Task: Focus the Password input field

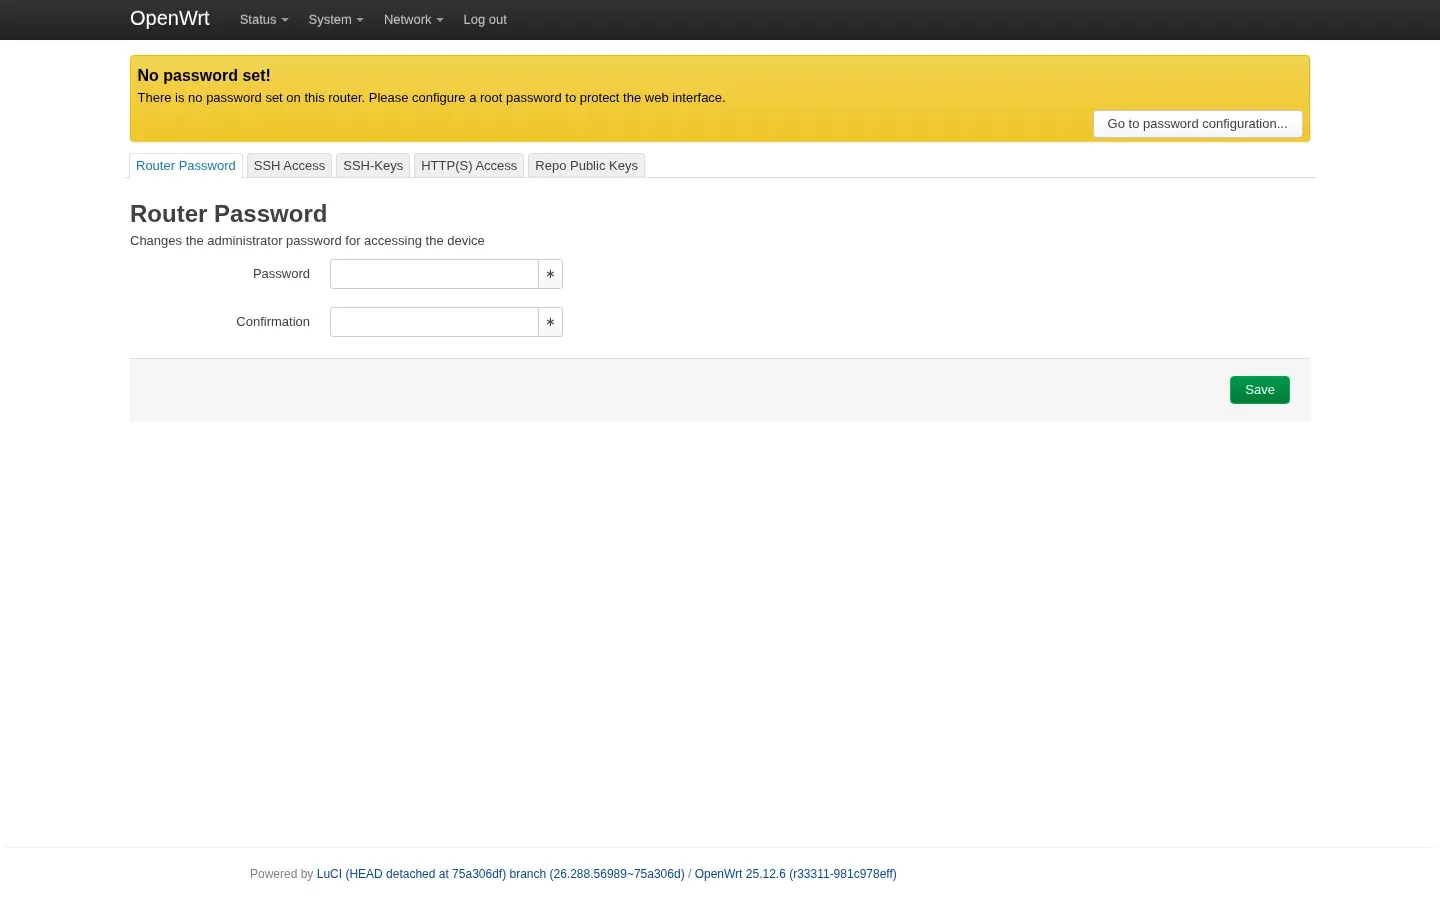Action: point(434,274)
